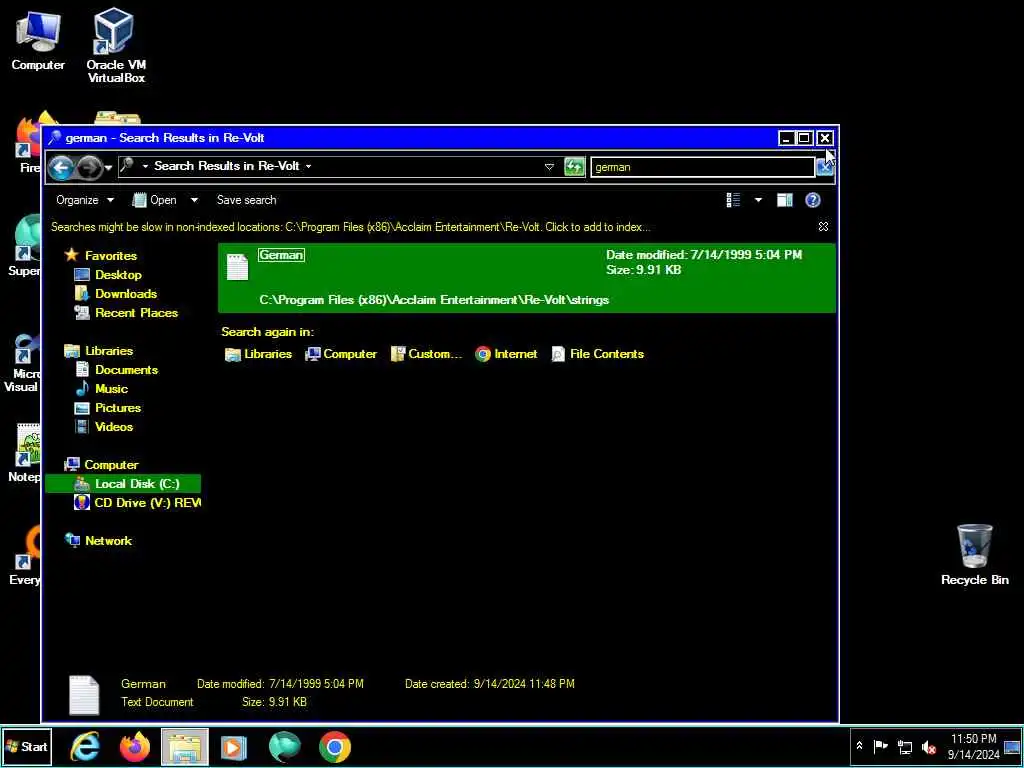Click the Open toolbar button
Viewport: 1024px width, 768px height.
click(155, 200)
